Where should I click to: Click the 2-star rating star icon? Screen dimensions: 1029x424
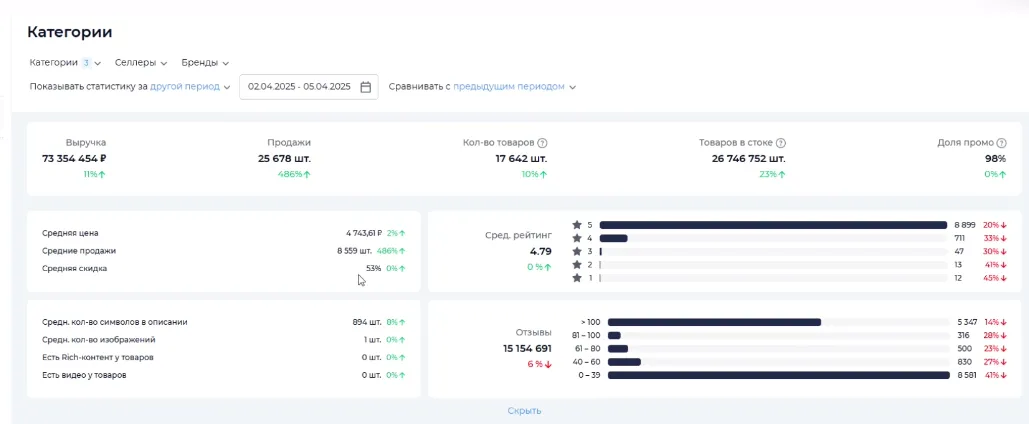pos(576,265)
